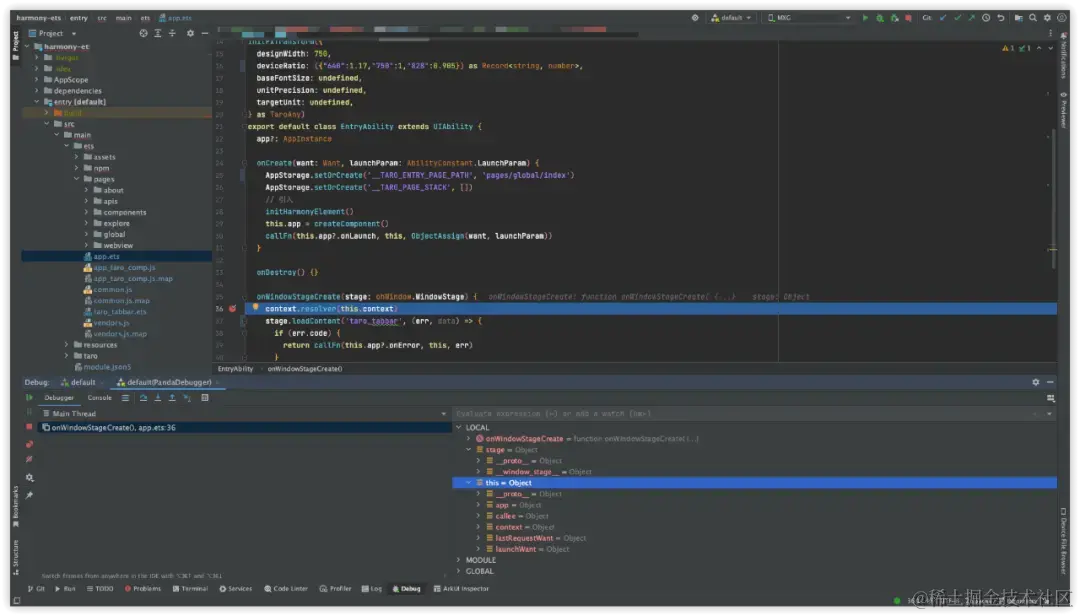This screenshot has height=616, width=1080.
Task: Stop debugging with red square in debug panel
Action: 29,427
